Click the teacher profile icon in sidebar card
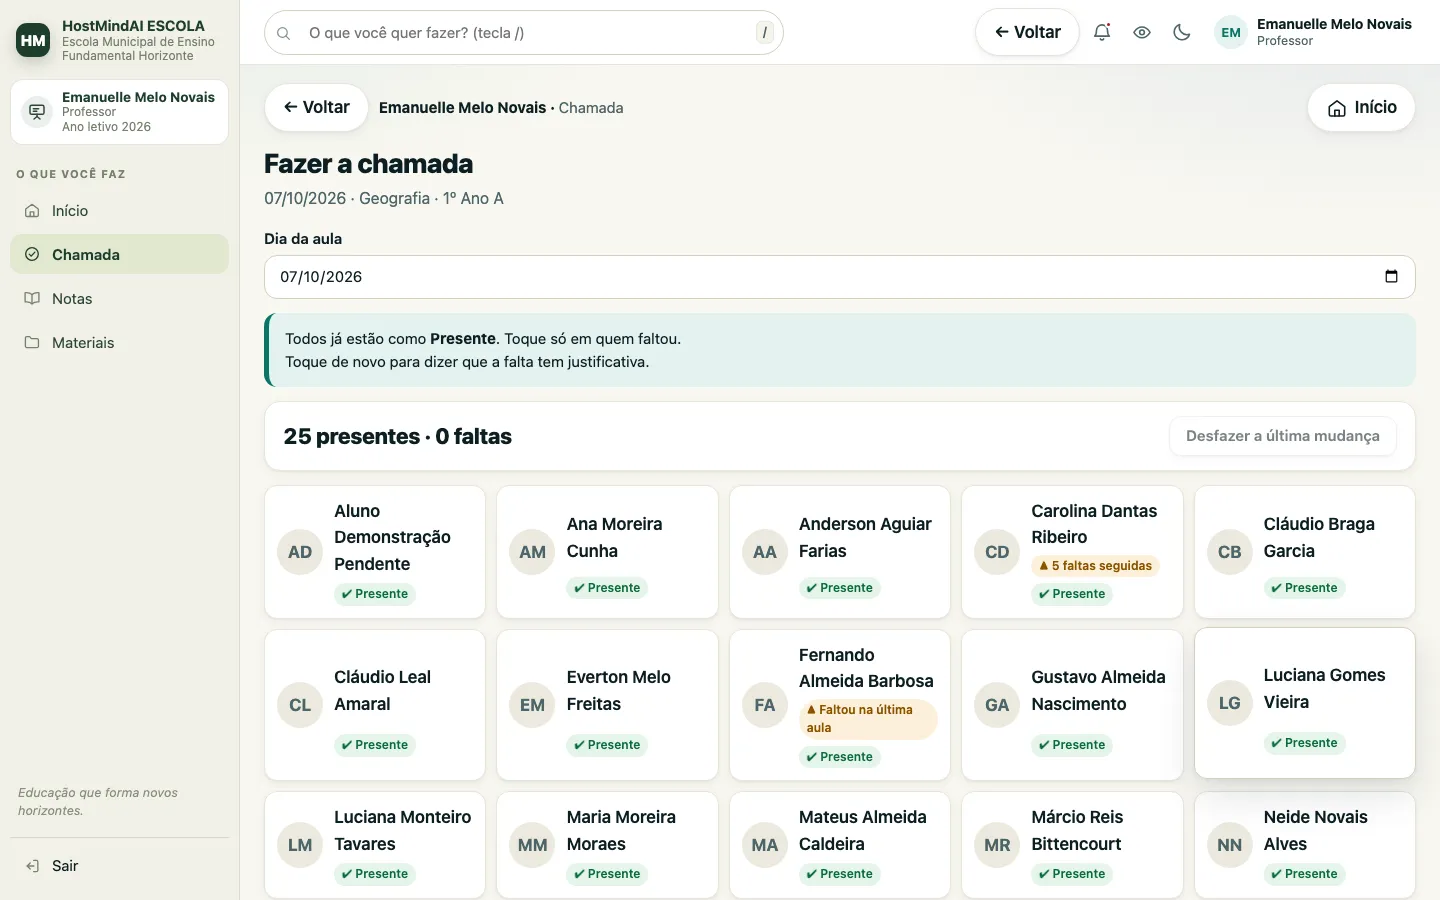Screen dimensions: 1440x900 (x=37, y=112)
